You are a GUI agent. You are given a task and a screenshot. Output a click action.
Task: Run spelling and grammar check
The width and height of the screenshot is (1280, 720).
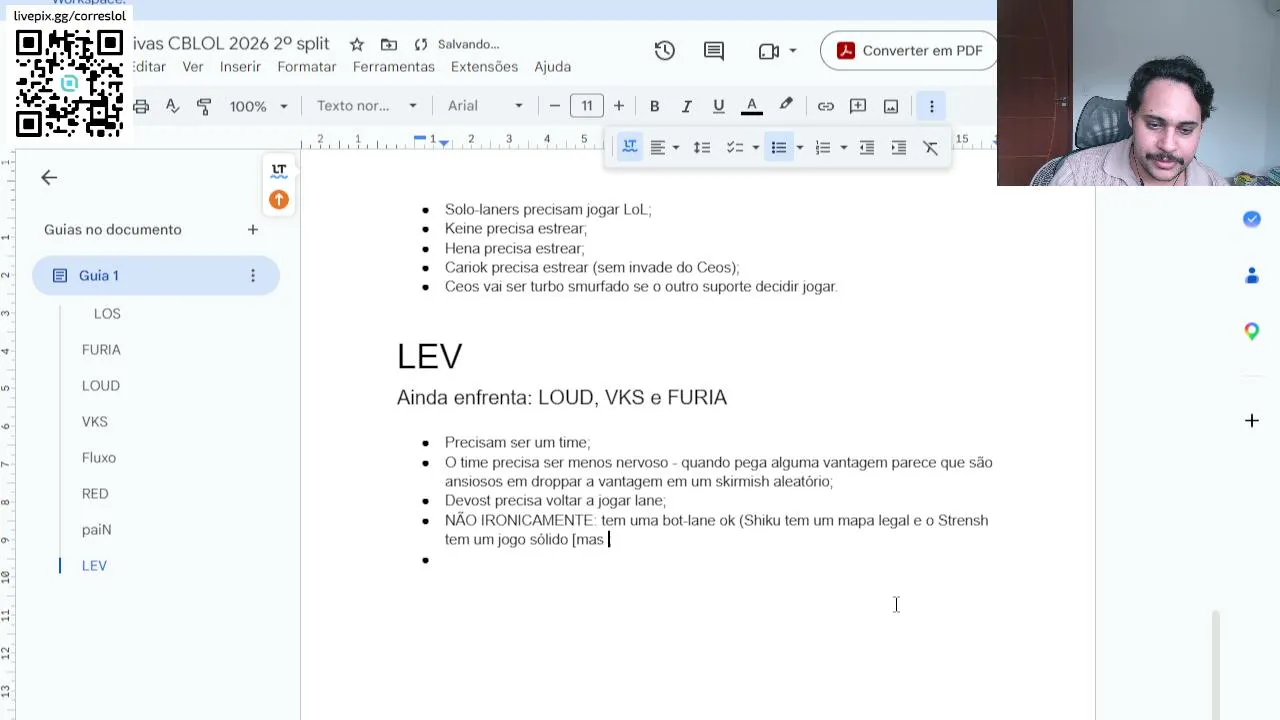[x=172, y=106]
